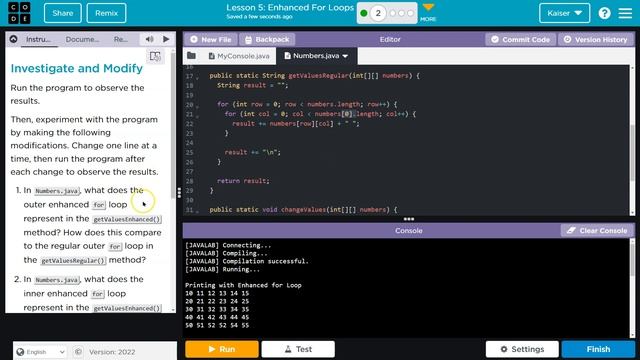
Task: Select level 2 progress bubble
Action: pyautogui.click(x=378, y=13)
